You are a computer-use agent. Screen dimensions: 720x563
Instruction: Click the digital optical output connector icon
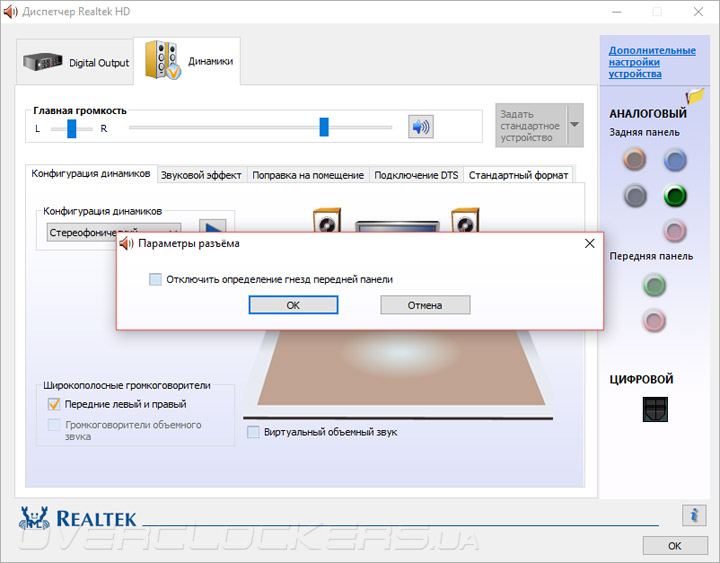click(655, 409)
